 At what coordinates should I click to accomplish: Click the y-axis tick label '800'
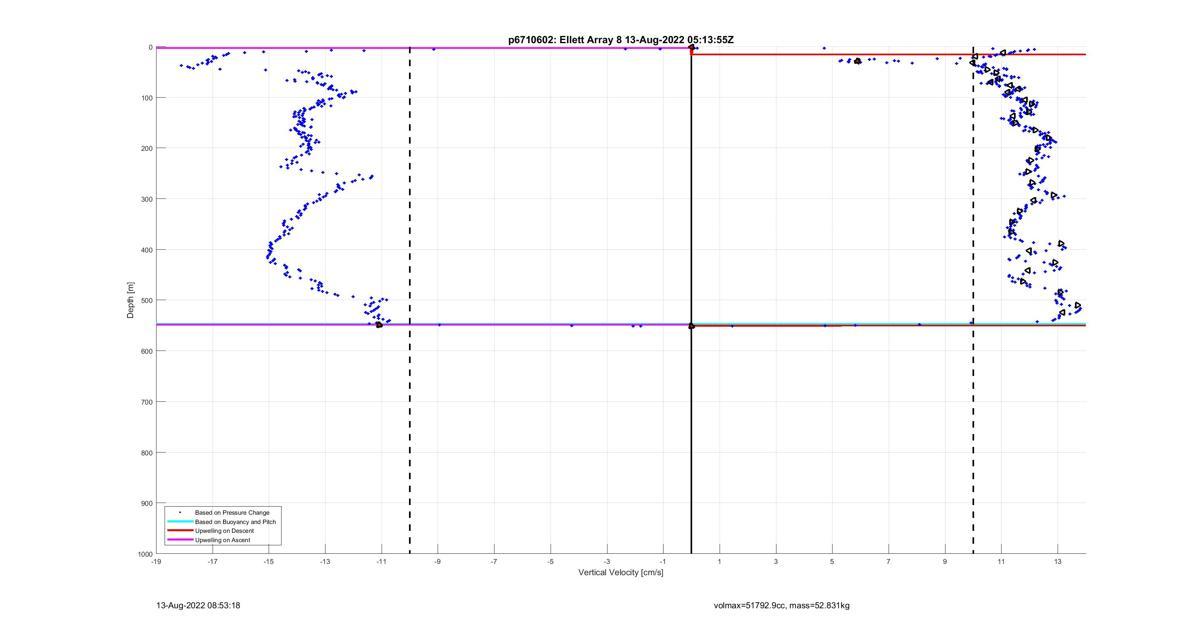[146, 452]
